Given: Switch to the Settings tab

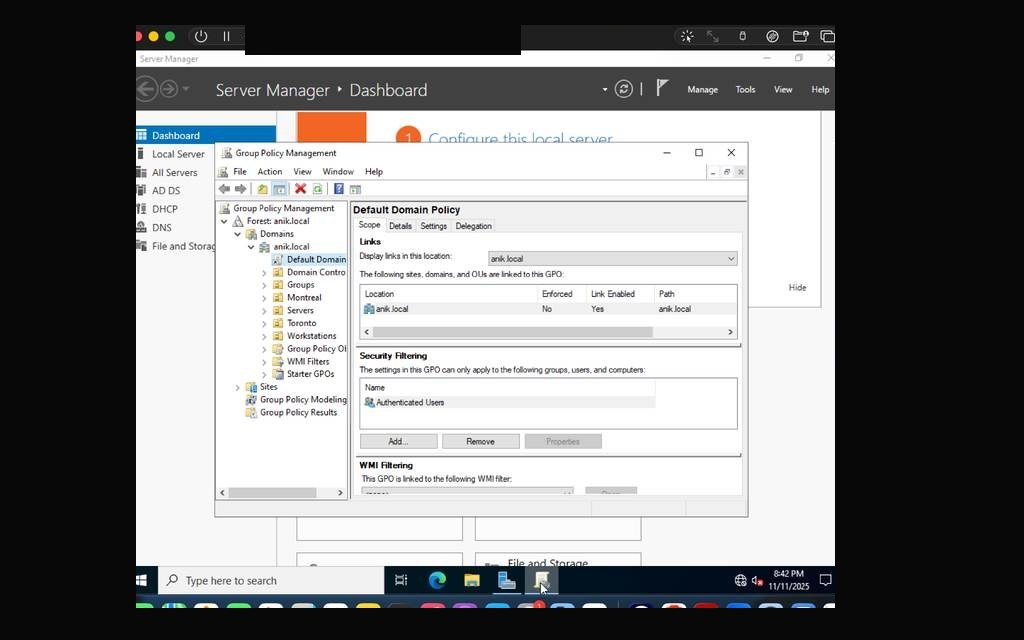Looking at the screenshot, I should [x=434, y=226].
